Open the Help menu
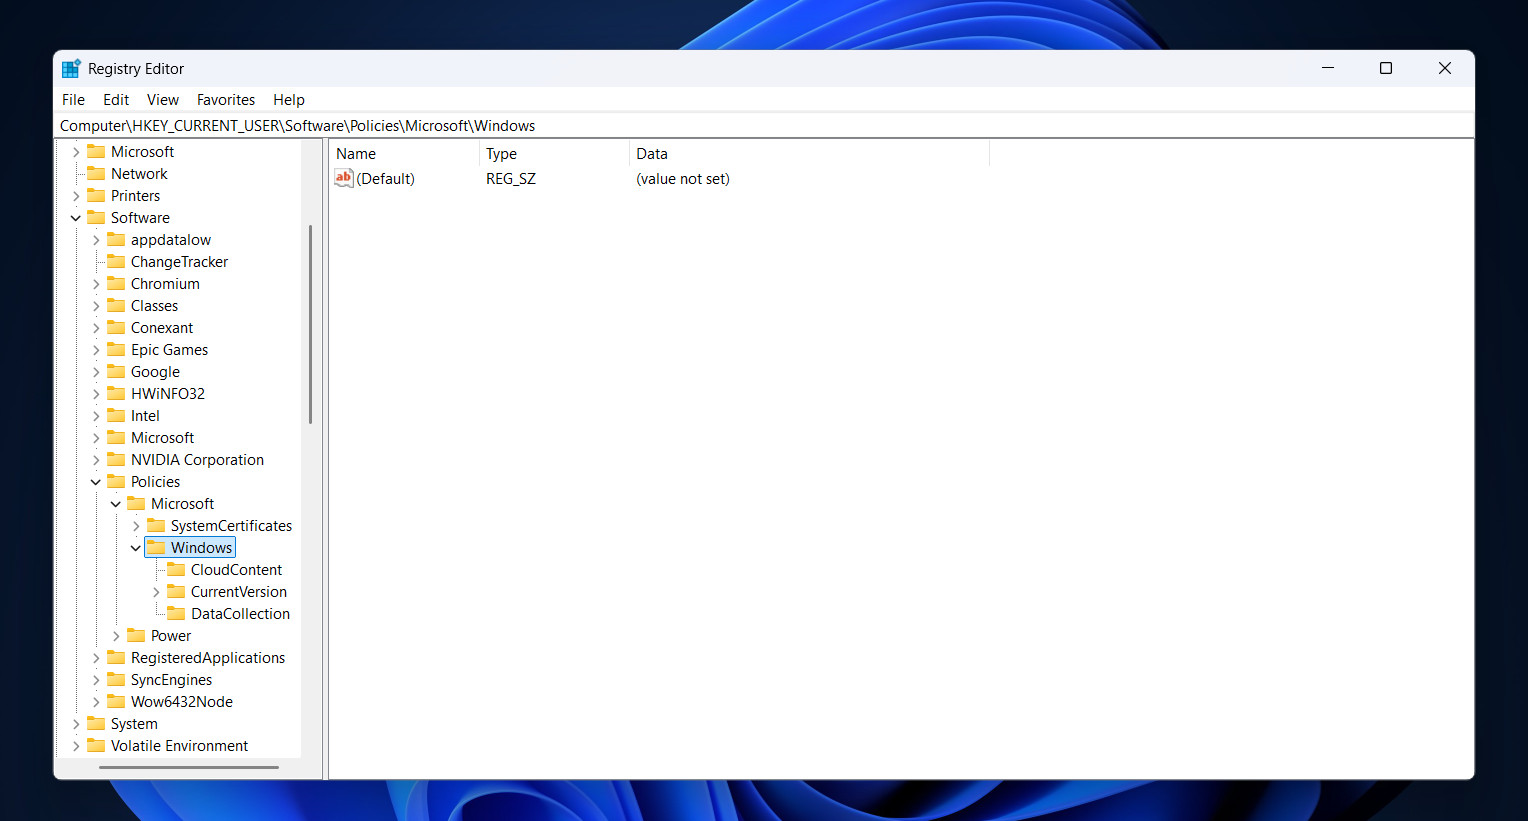 288,99
